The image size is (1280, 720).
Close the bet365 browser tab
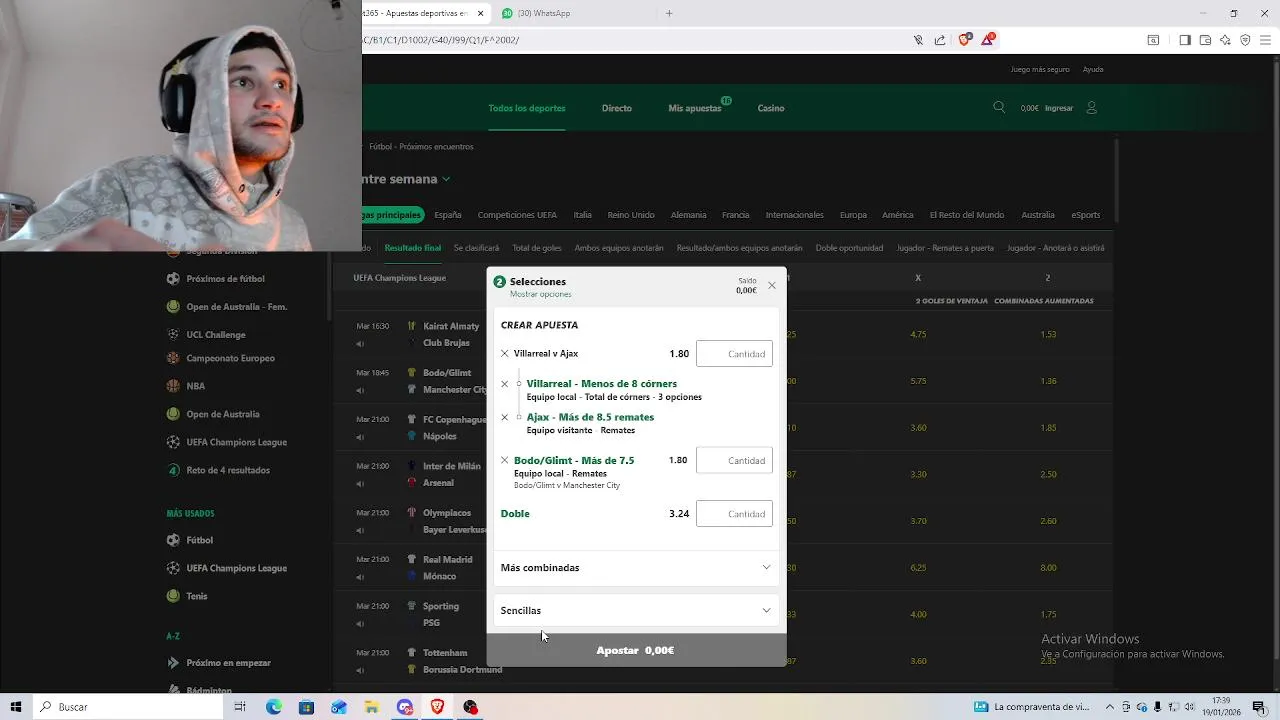pyautogui.click(x=481, y=13)
